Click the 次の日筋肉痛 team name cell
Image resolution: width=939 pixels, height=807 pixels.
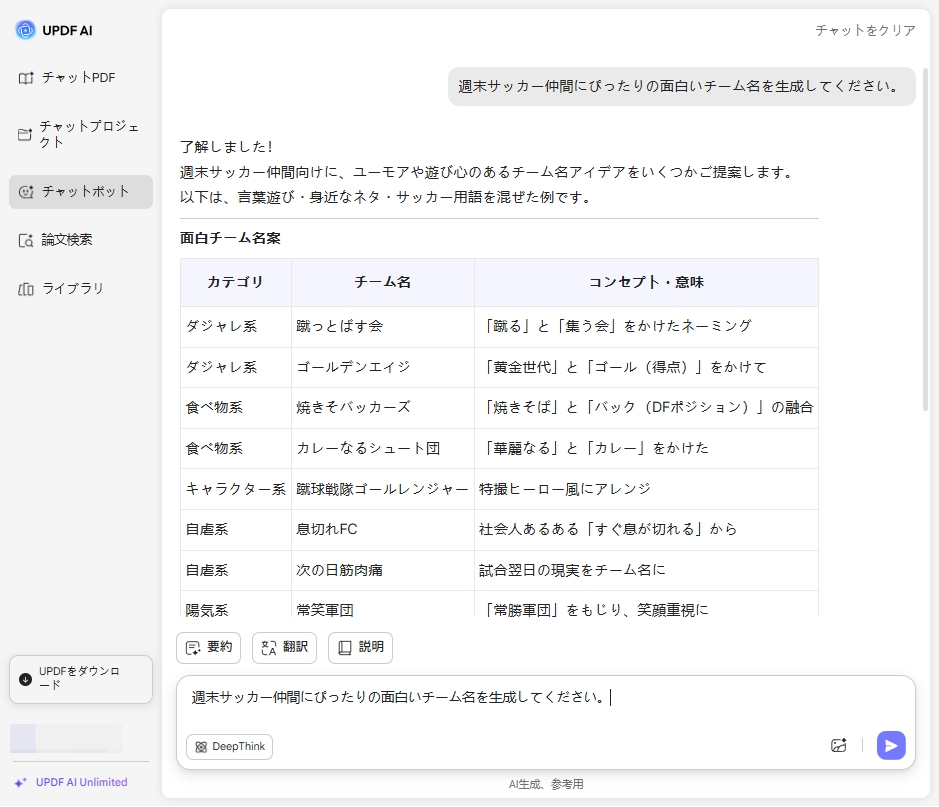383,571
